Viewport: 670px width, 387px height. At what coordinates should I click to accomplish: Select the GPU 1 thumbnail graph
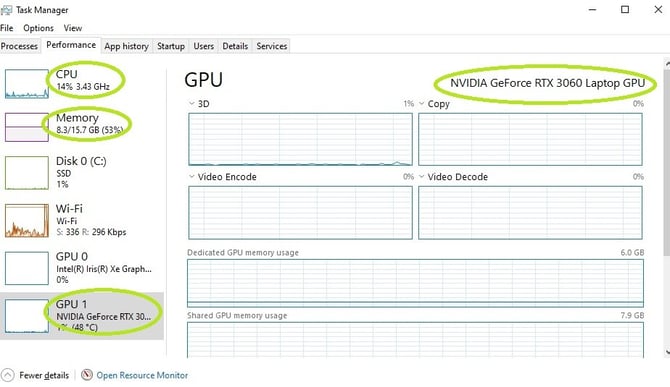click(26, 316)
